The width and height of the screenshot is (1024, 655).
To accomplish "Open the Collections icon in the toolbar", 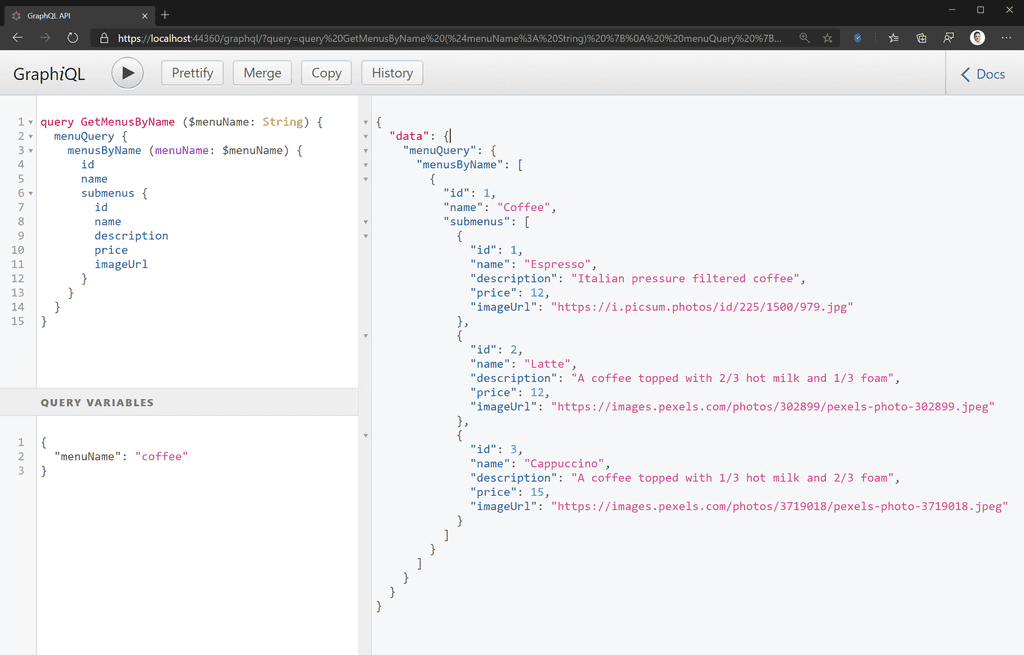I will pyautogui.click(x=921, y=37).
